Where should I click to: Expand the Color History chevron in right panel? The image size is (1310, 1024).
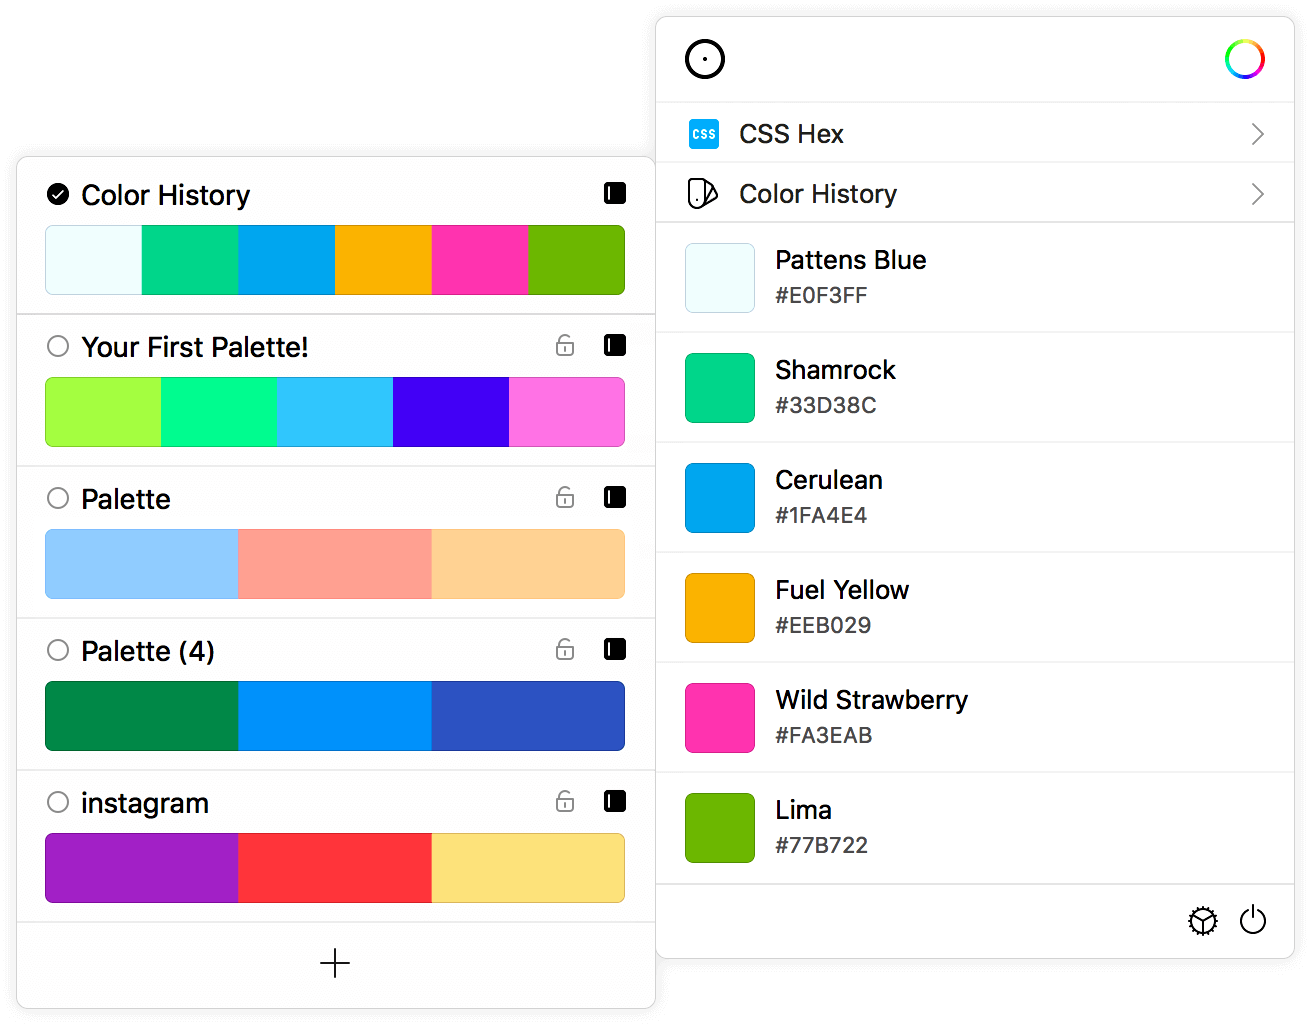tap(1257, 194)
